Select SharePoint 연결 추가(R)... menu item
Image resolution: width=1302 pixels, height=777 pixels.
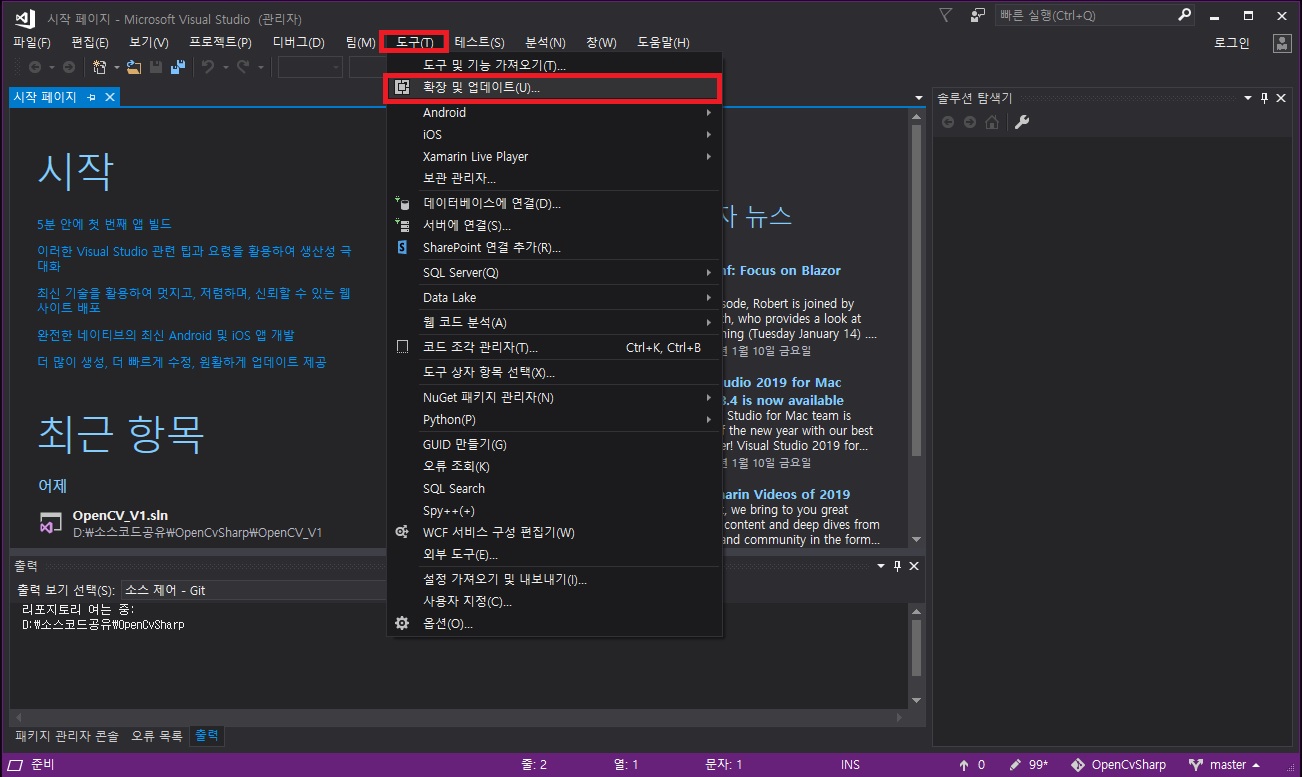tap(553, 248)
